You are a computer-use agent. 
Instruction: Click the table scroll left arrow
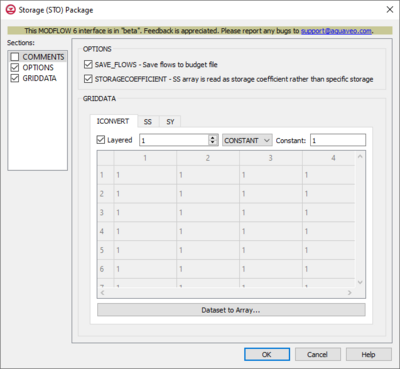tap(102, 293)
